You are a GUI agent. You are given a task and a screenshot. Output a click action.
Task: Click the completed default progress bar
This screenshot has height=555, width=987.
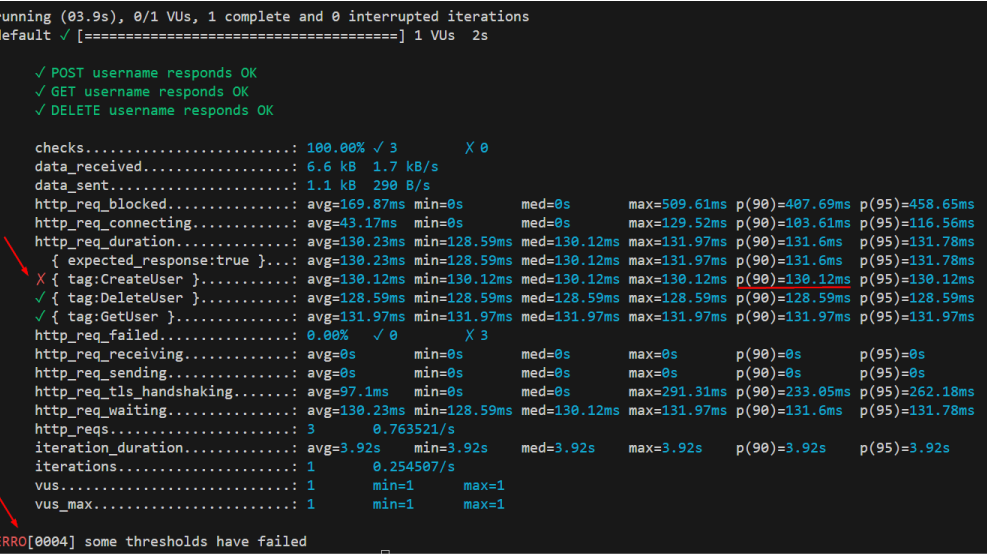pyautogui.click(x=240, y=36)
